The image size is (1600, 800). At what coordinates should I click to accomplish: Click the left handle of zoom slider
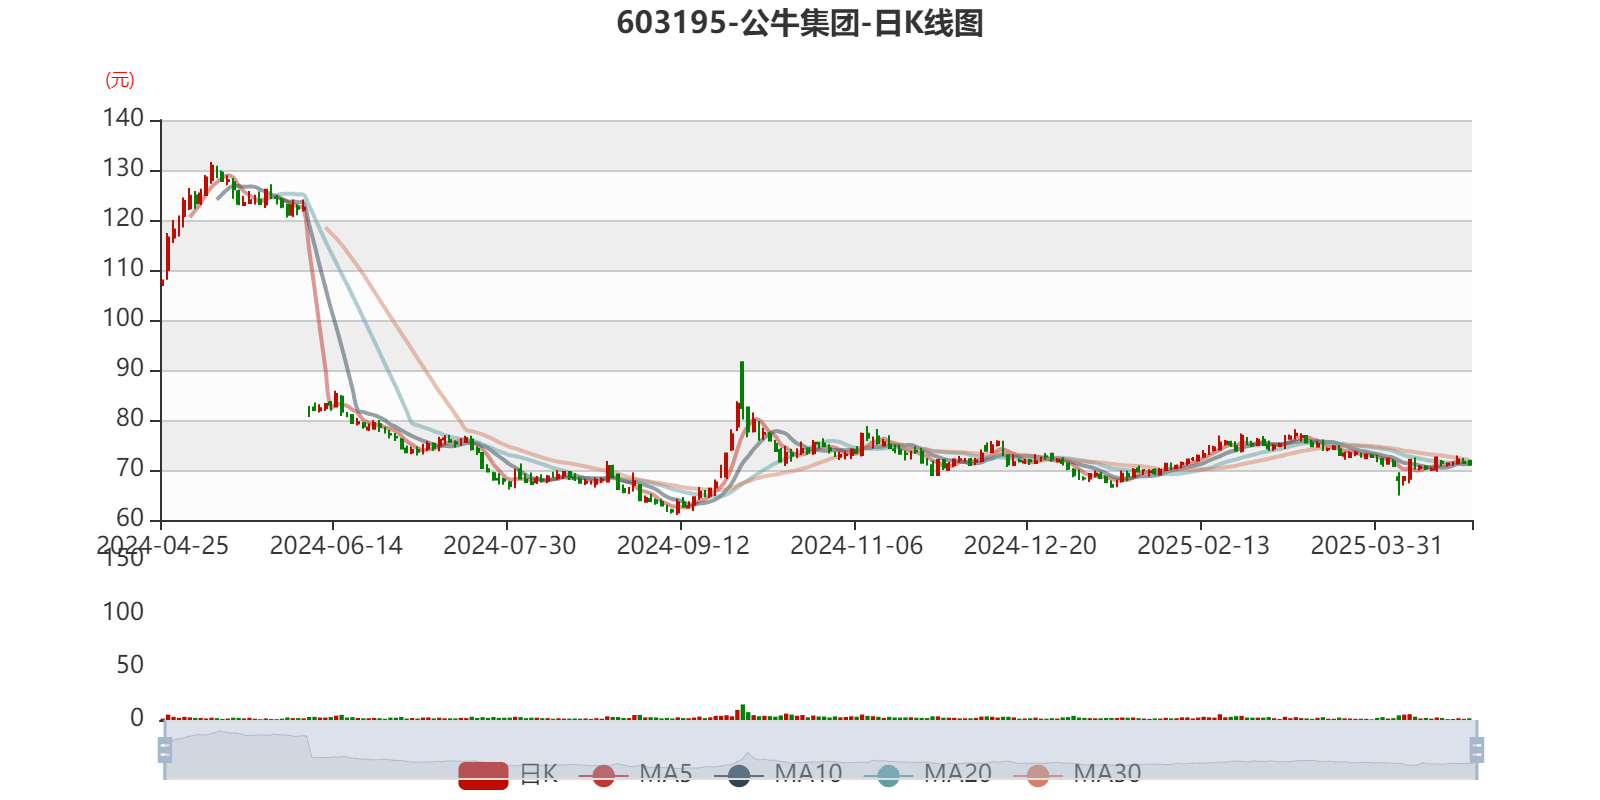(x=163, y=749)
